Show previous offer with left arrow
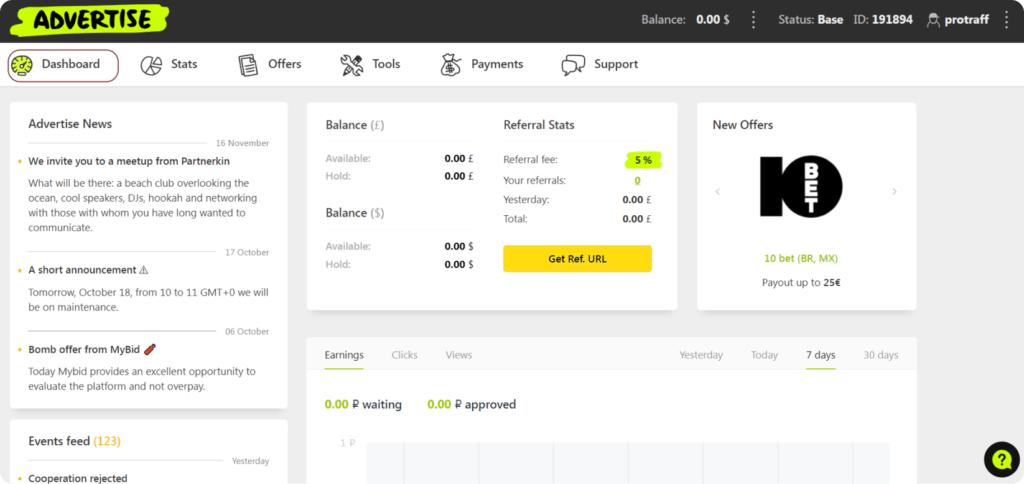The image size is (1024, 484). (718, 191)
